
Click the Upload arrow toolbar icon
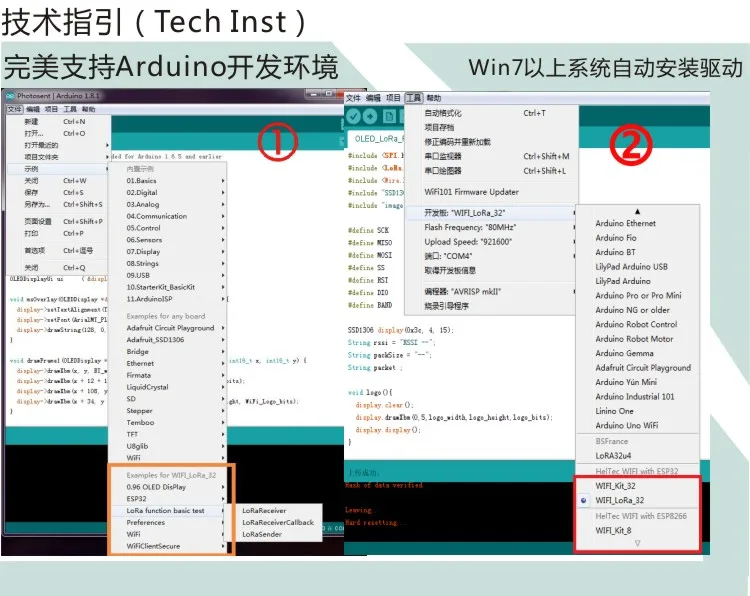(370, 116)
